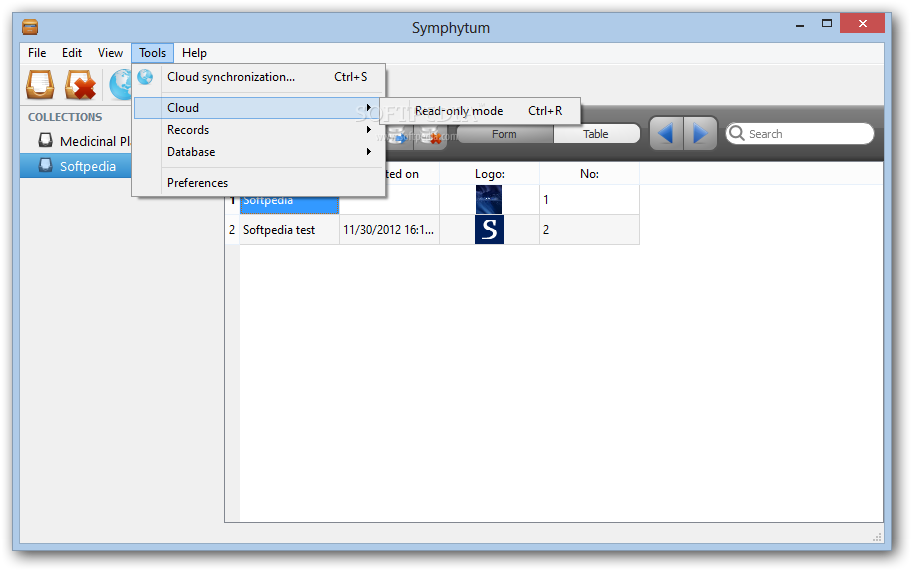Close the Symphytum window
Screen dimensions: 912x571
tap(863, 24)
